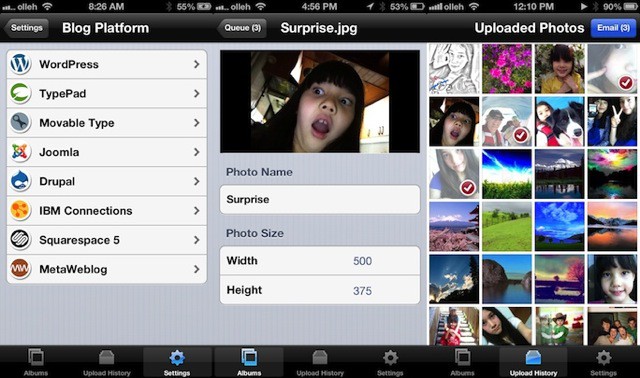Image resolution: width=640 pixels, height=378 pixels.
Task: Select the blue clouds over lake thumbnail
Action: coord(560,227)
